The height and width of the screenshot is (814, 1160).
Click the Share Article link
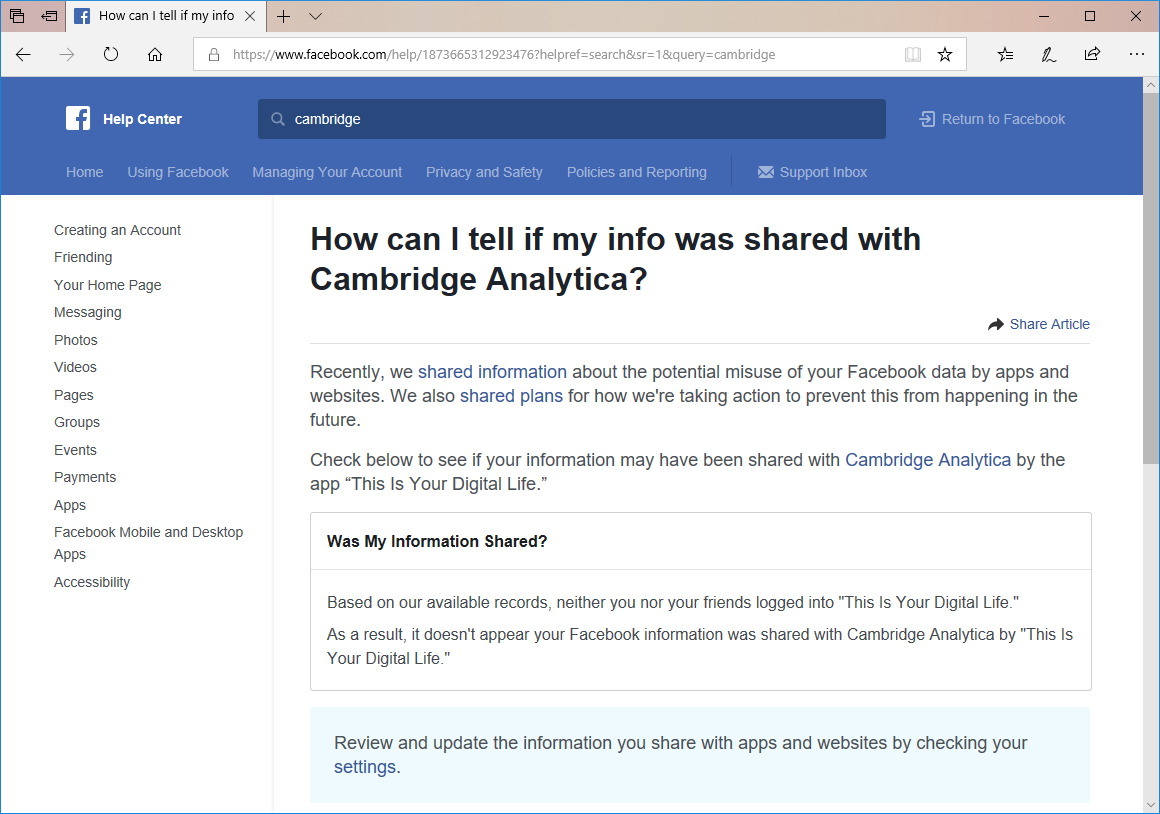pyautogui.click(x=1049, y=324)
